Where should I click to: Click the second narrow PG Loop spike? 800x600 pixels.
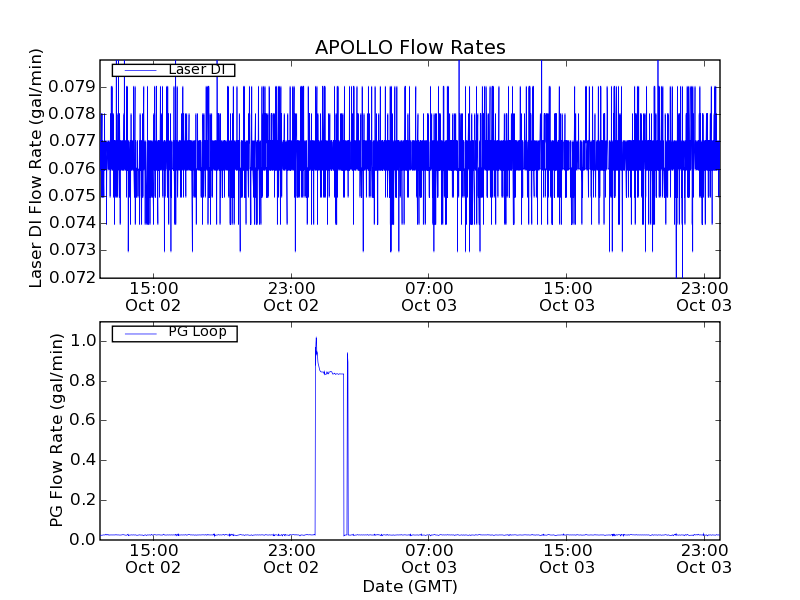coord(347,443)
